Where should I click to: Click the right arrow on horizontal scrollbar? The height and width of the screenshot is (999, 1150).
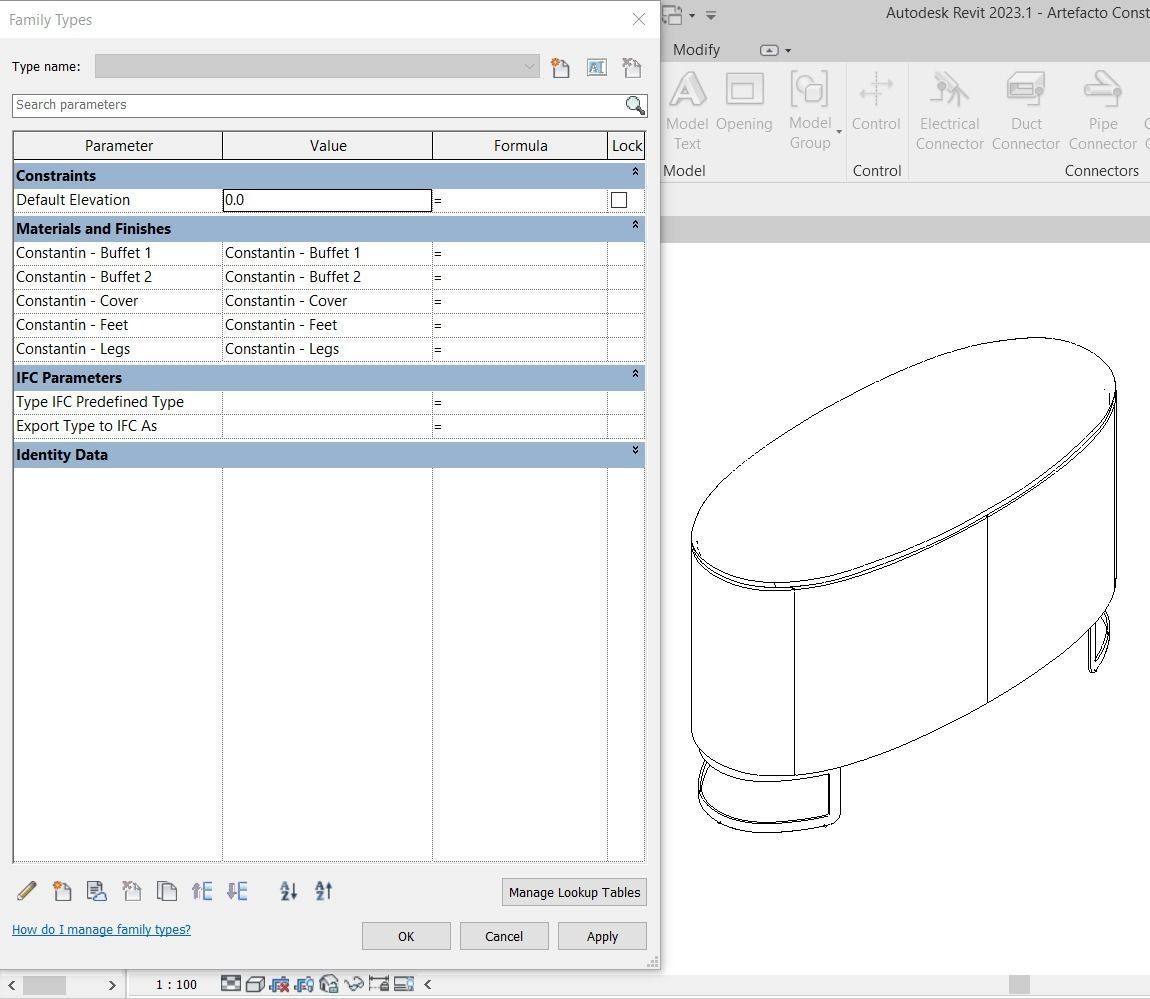click(111, 985)
